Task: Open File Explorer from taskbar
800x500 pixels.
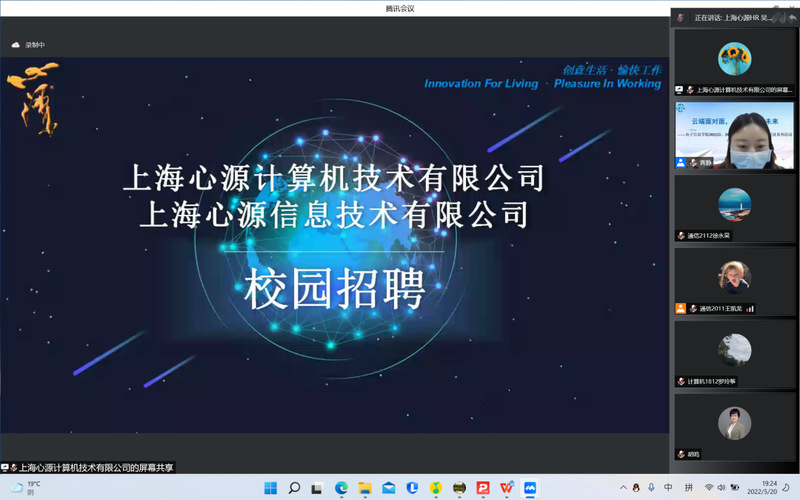Action: [x=365, y=488]
